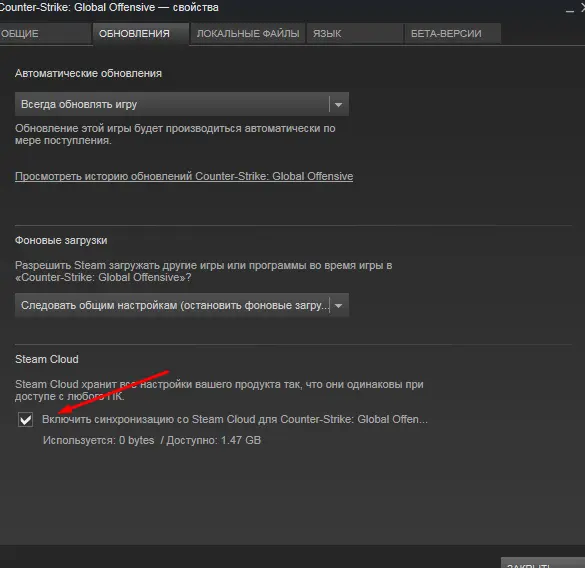
Task: Click the 'Фоновые загрузки' heading
Action: [x=61, y=240]
